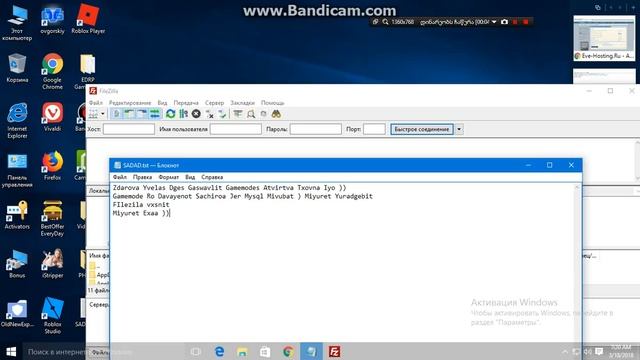Click Windows Start button
Screen dimensions: 640x360
click(11, 351)
